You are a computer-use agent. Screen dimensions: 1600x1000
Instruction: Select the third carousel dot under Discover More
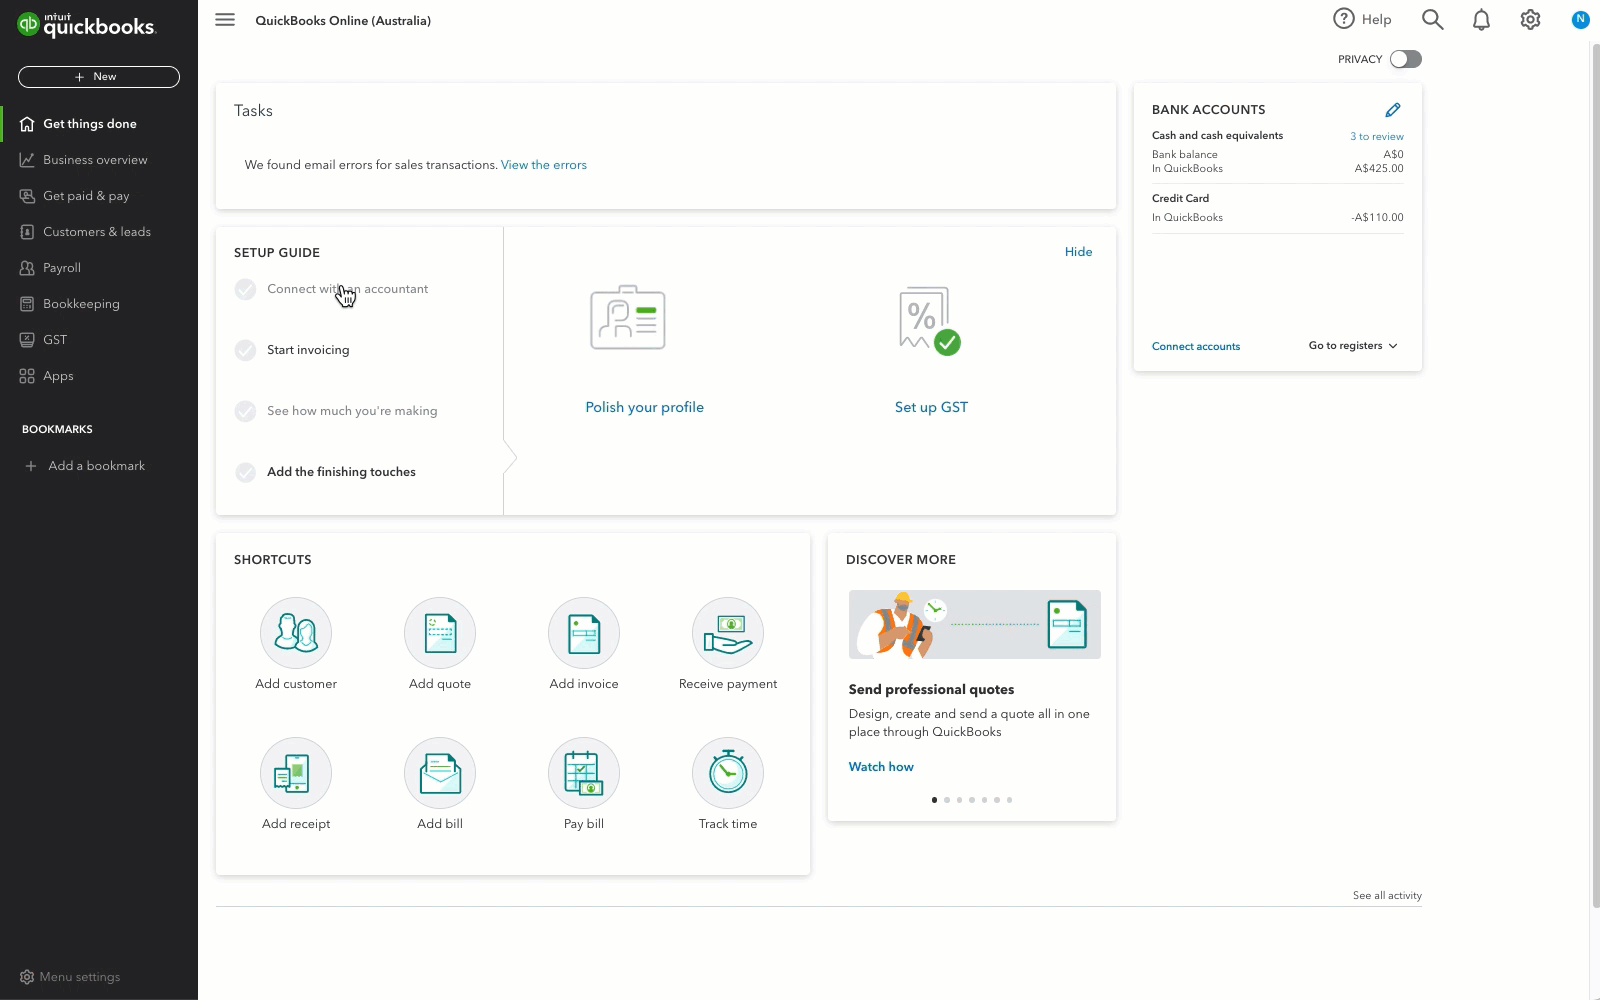coord(959,799)
